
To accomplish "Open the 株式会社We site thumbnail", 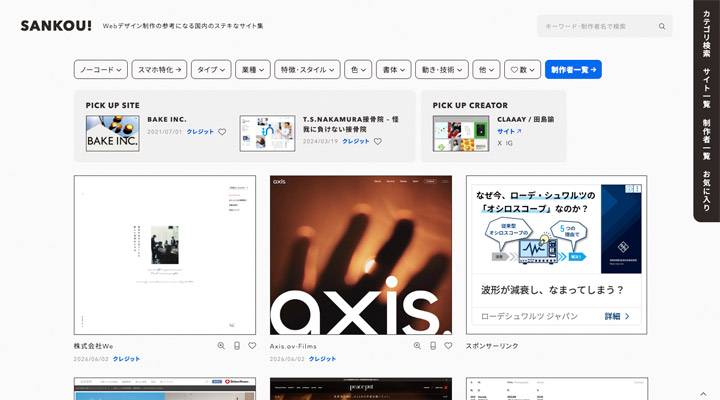I will point(165,255).
